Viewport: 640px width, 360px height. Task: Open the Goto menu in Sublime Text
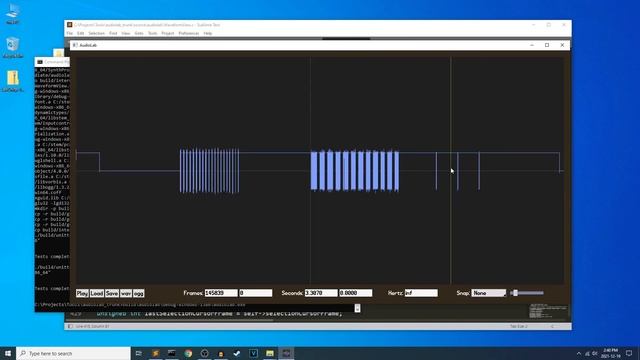(x=139, y=33)
